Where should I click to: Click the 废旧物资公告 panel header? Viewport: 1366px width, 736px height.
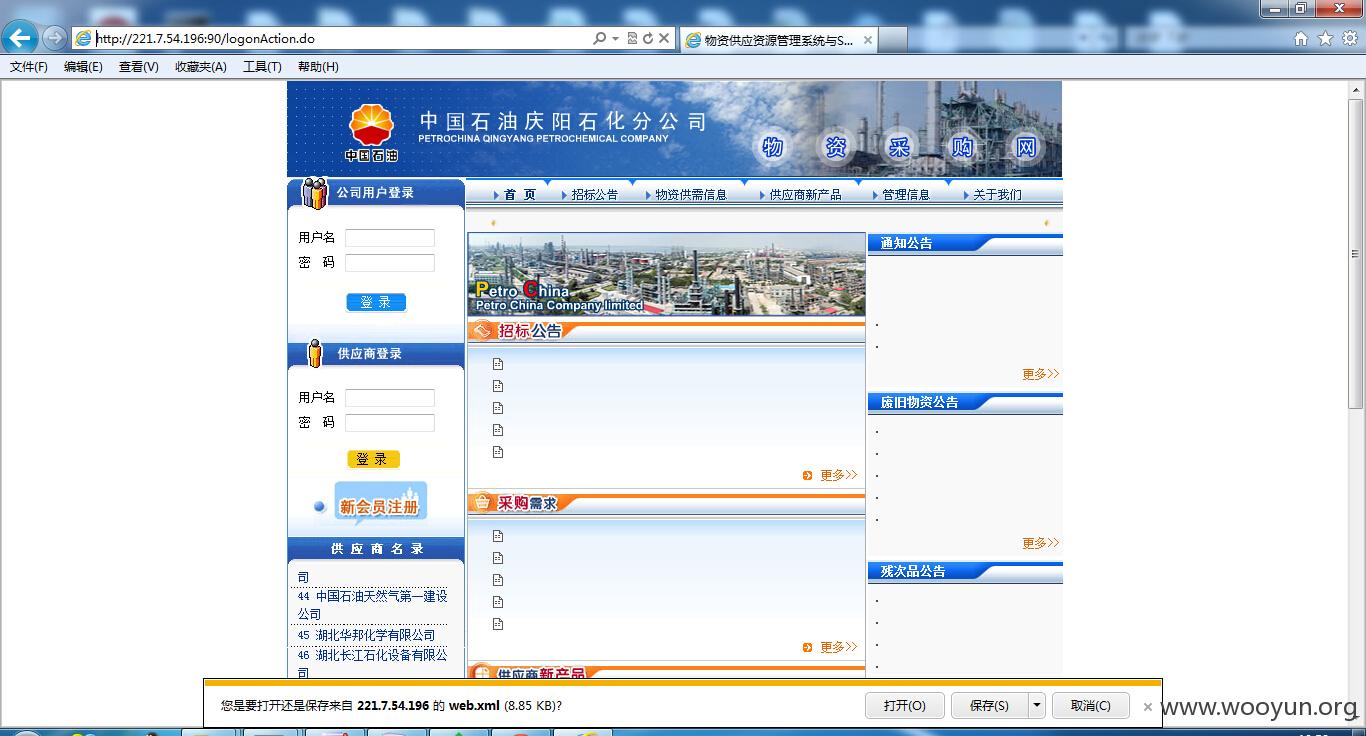tap(965, 402)
